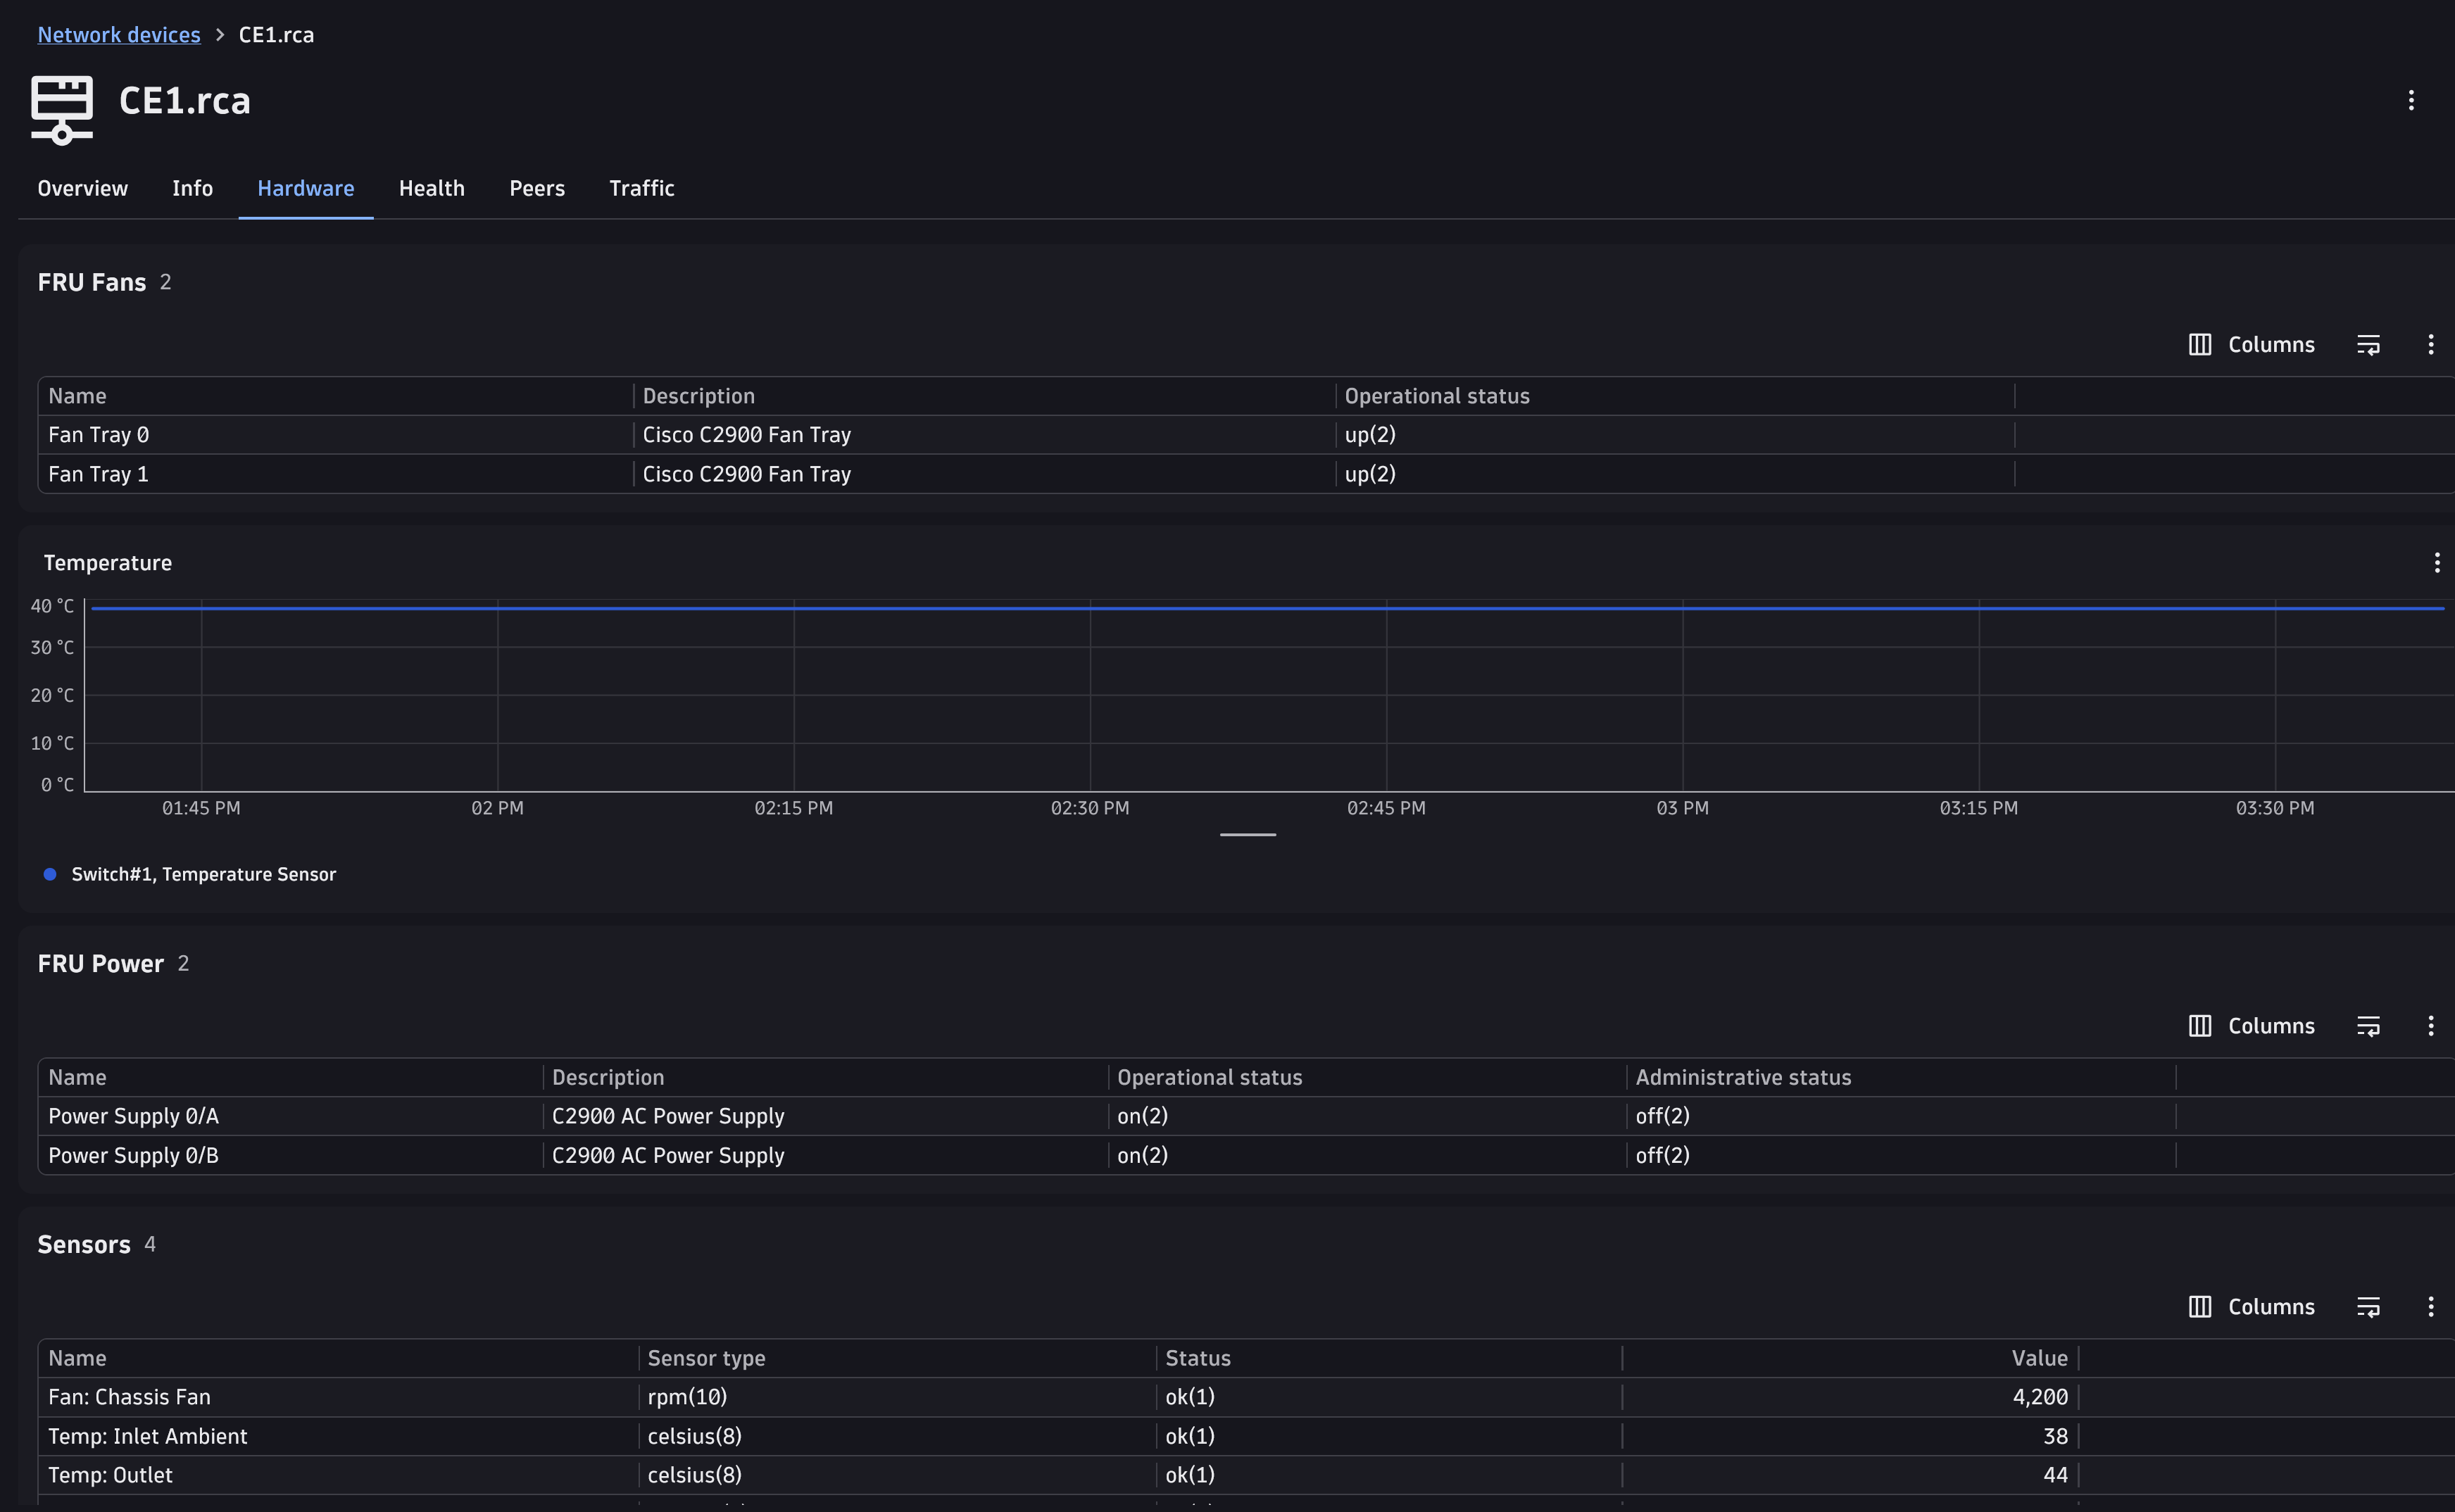
Task: Click the blue Temperature Sensor legend dot
Action: 50,874
